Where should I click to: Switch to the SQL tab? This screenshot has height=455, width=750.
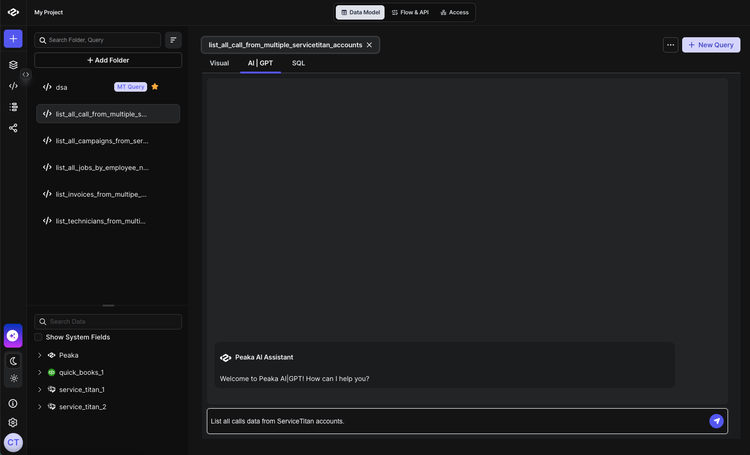(x=298, y=63)
